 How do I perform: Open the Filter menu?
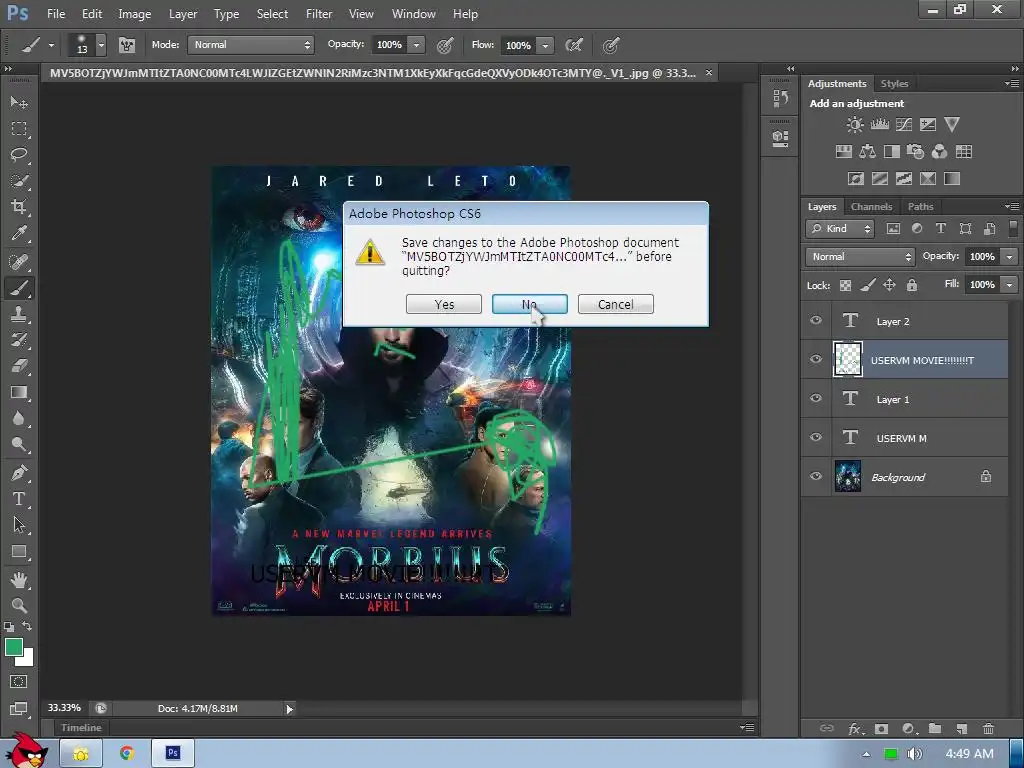pos(319,14)
